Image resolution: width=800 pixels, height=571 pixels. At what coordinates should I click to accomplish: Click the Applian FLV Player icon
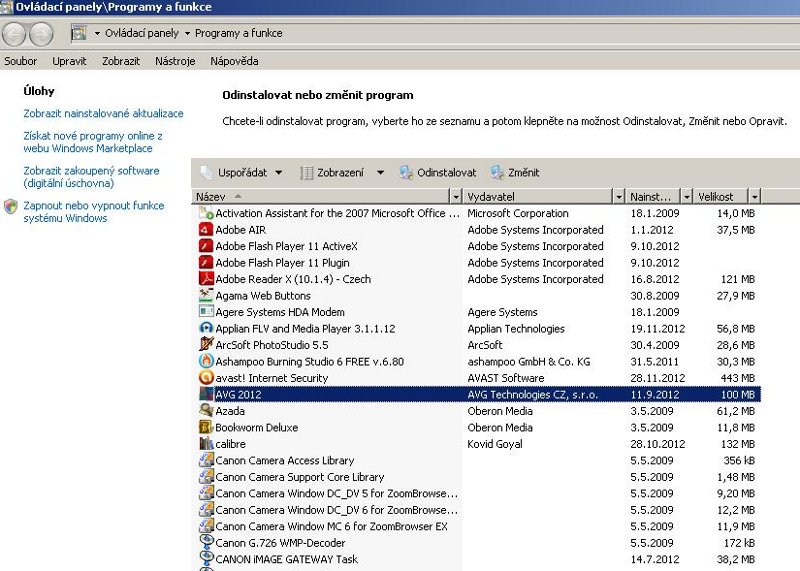(207, 328)
